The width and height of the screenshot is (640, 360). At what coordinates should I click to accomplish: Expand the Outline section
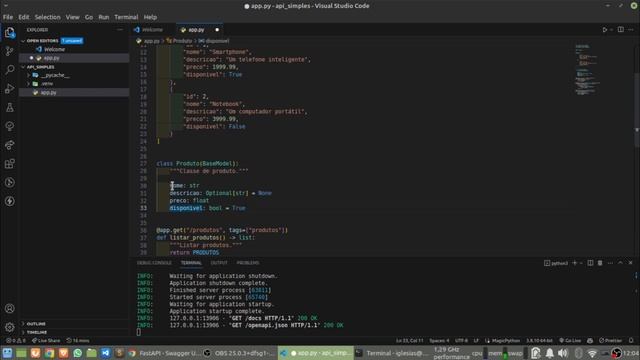[36, 324]
